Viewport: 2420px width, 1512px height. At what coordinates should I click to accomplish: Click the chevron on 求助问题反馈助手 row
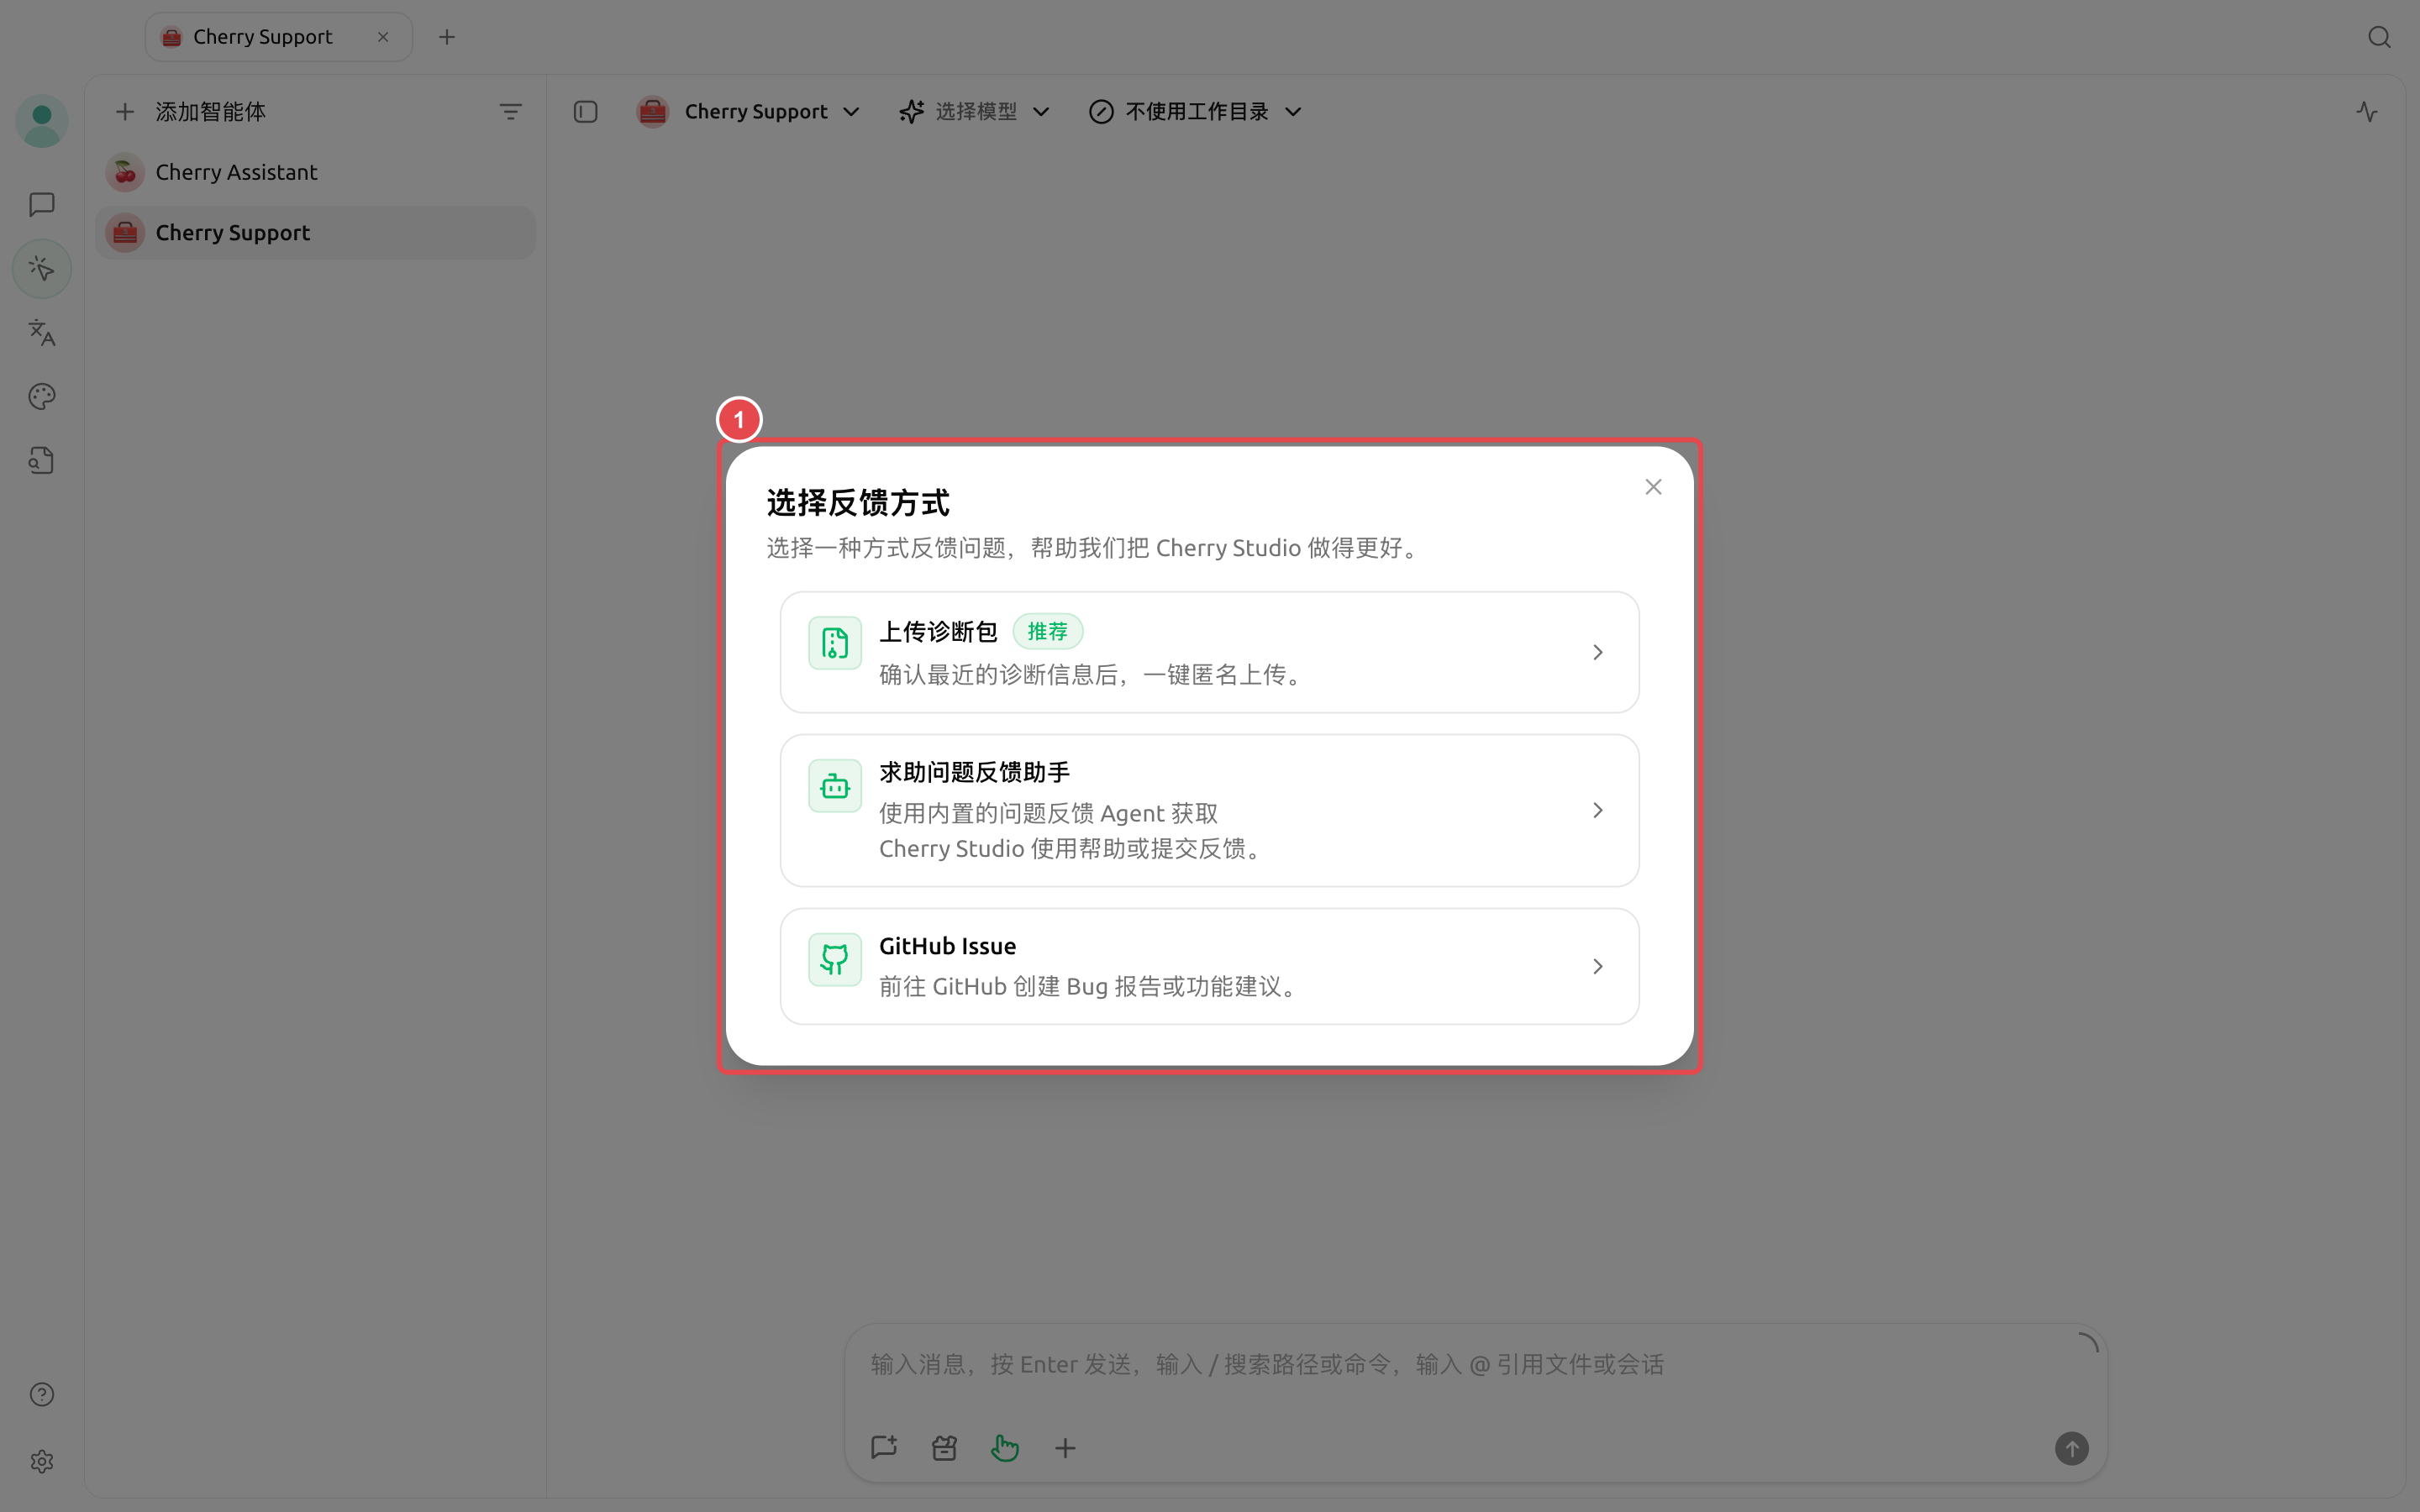pyautogui.click(x=1597, y=810)
